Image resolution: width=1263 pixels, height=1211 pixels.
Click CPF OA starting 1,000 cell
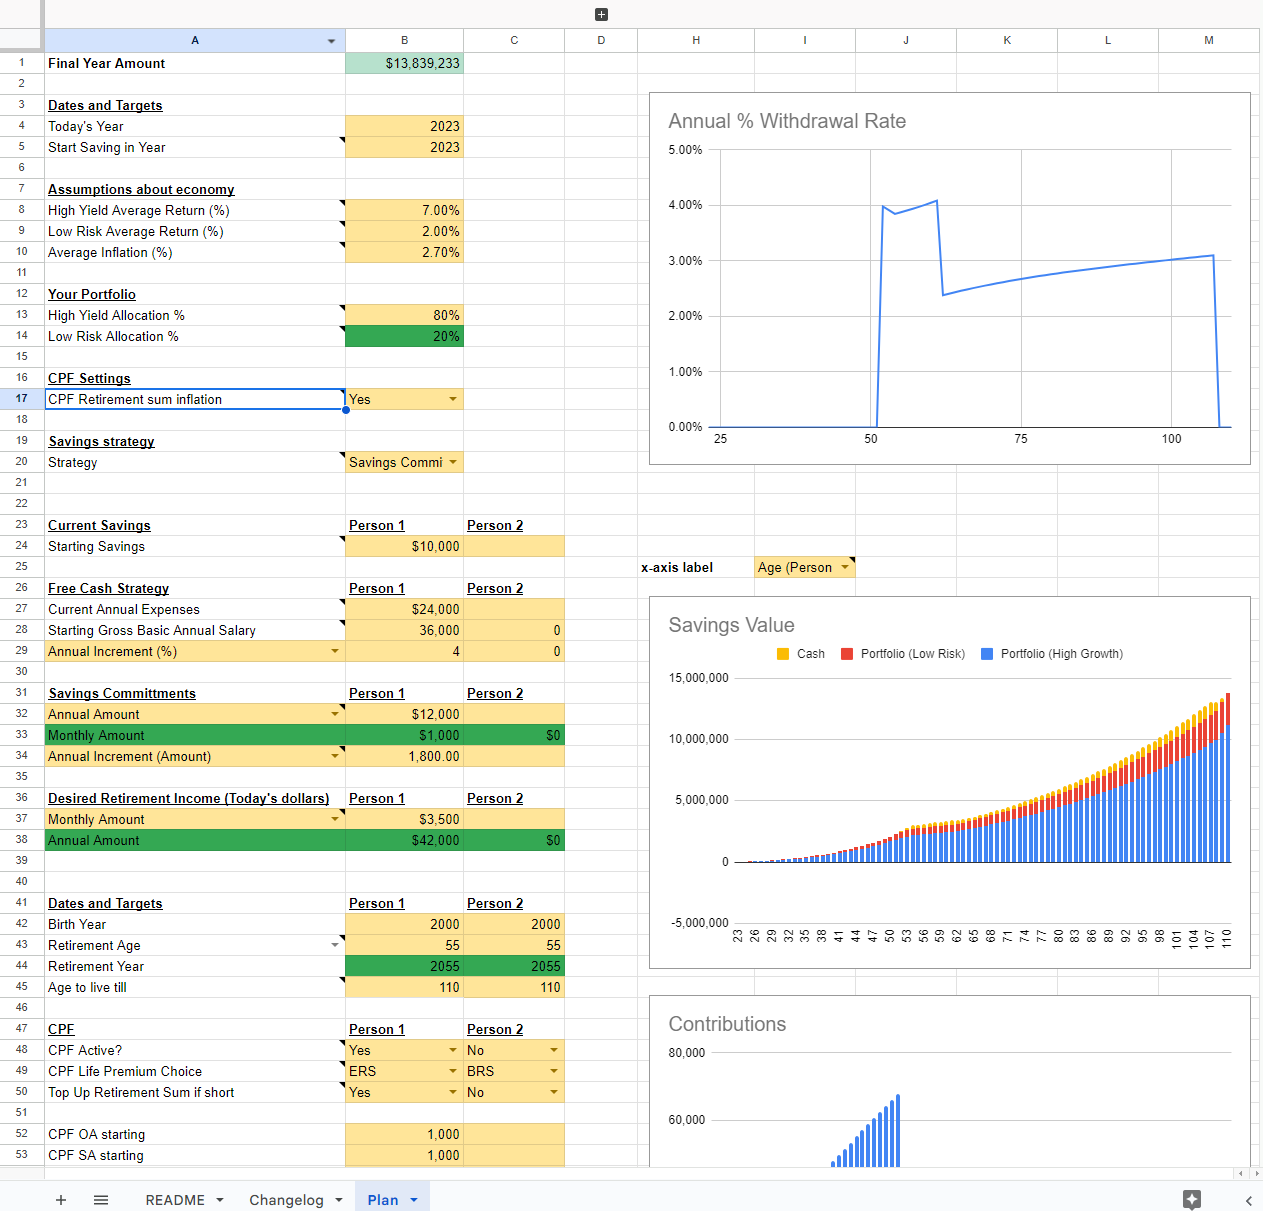pyautogui.click(x=405, y=1134)
